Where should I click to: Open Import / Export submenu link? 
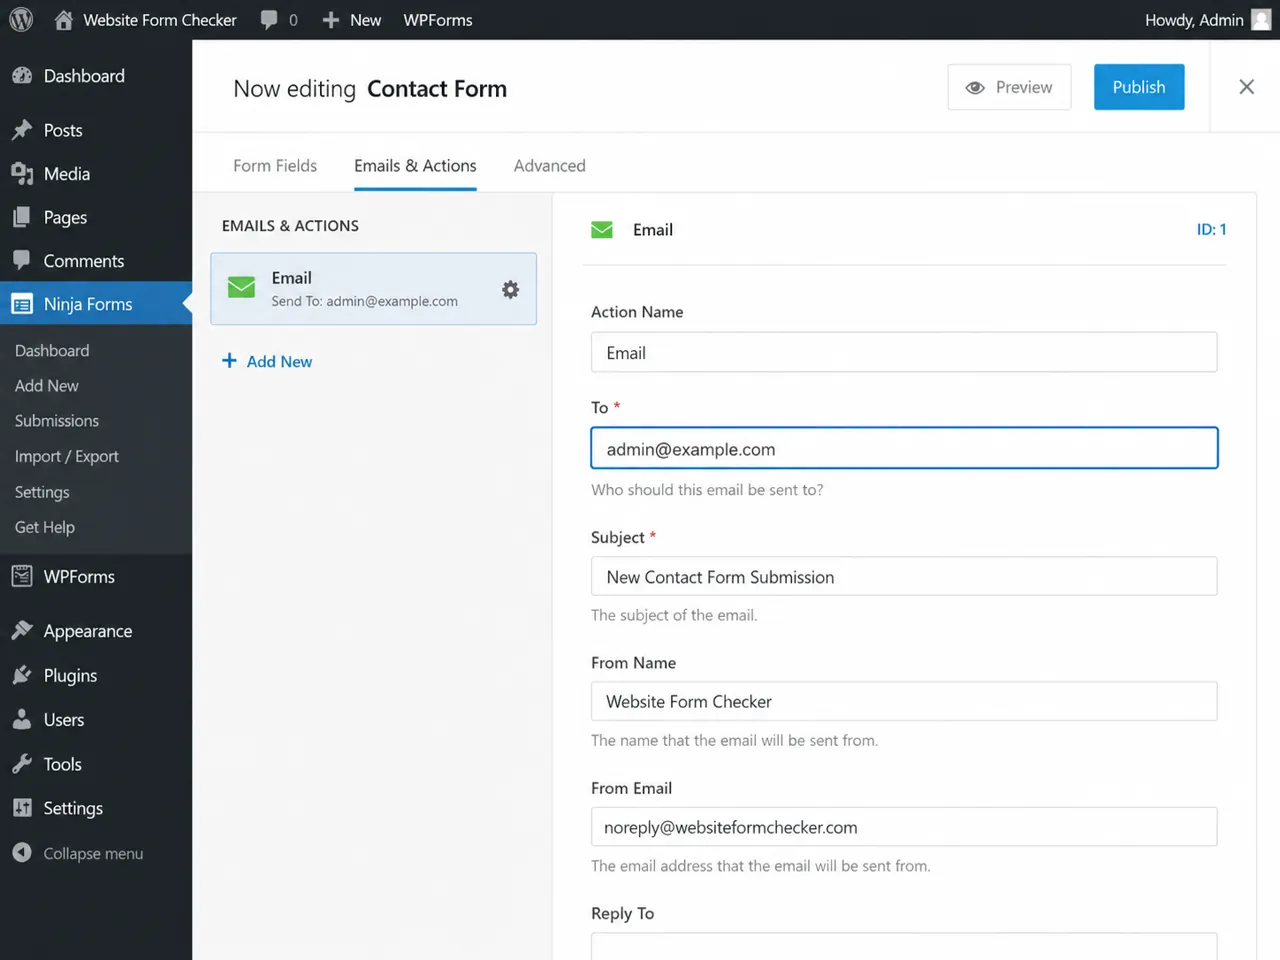67,456
